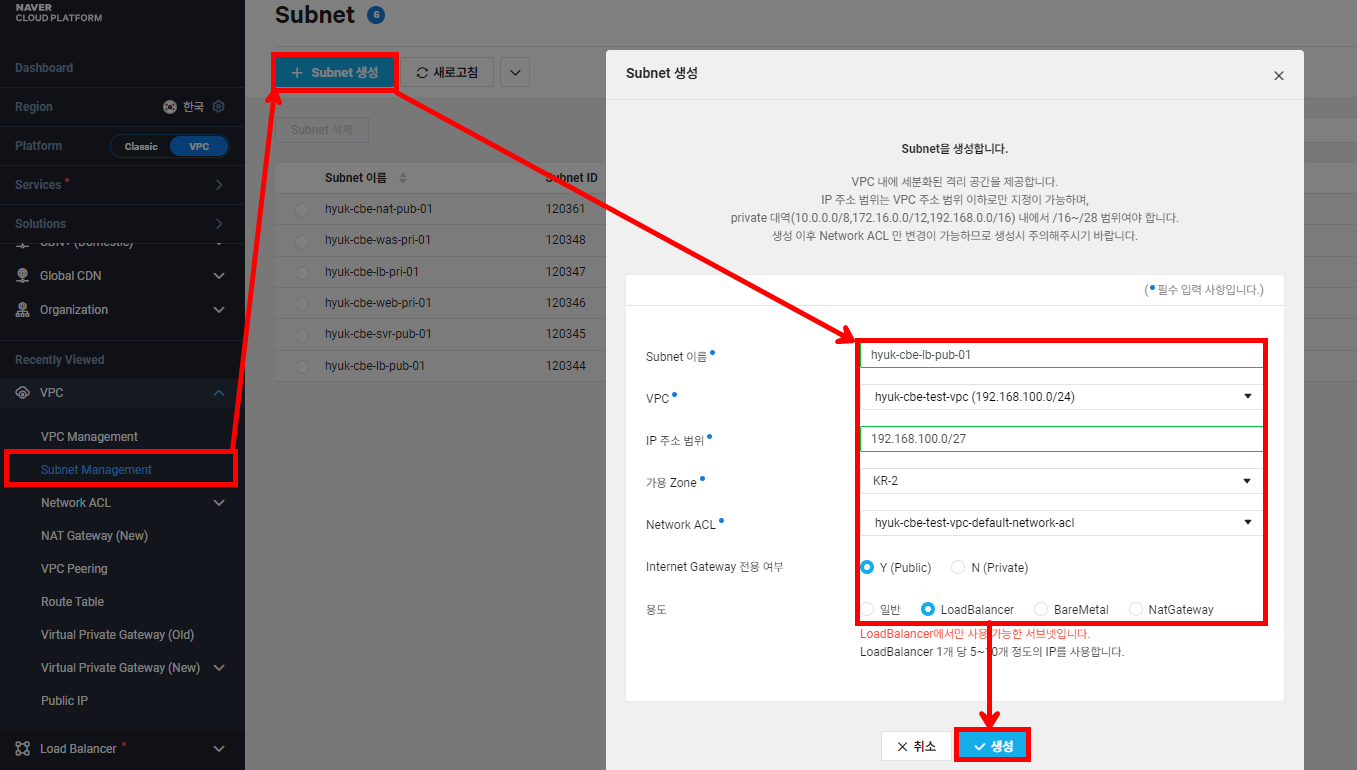Expand Virtual Private Gateway (New) chevron

pyautogui.click(x=219, y=668)
